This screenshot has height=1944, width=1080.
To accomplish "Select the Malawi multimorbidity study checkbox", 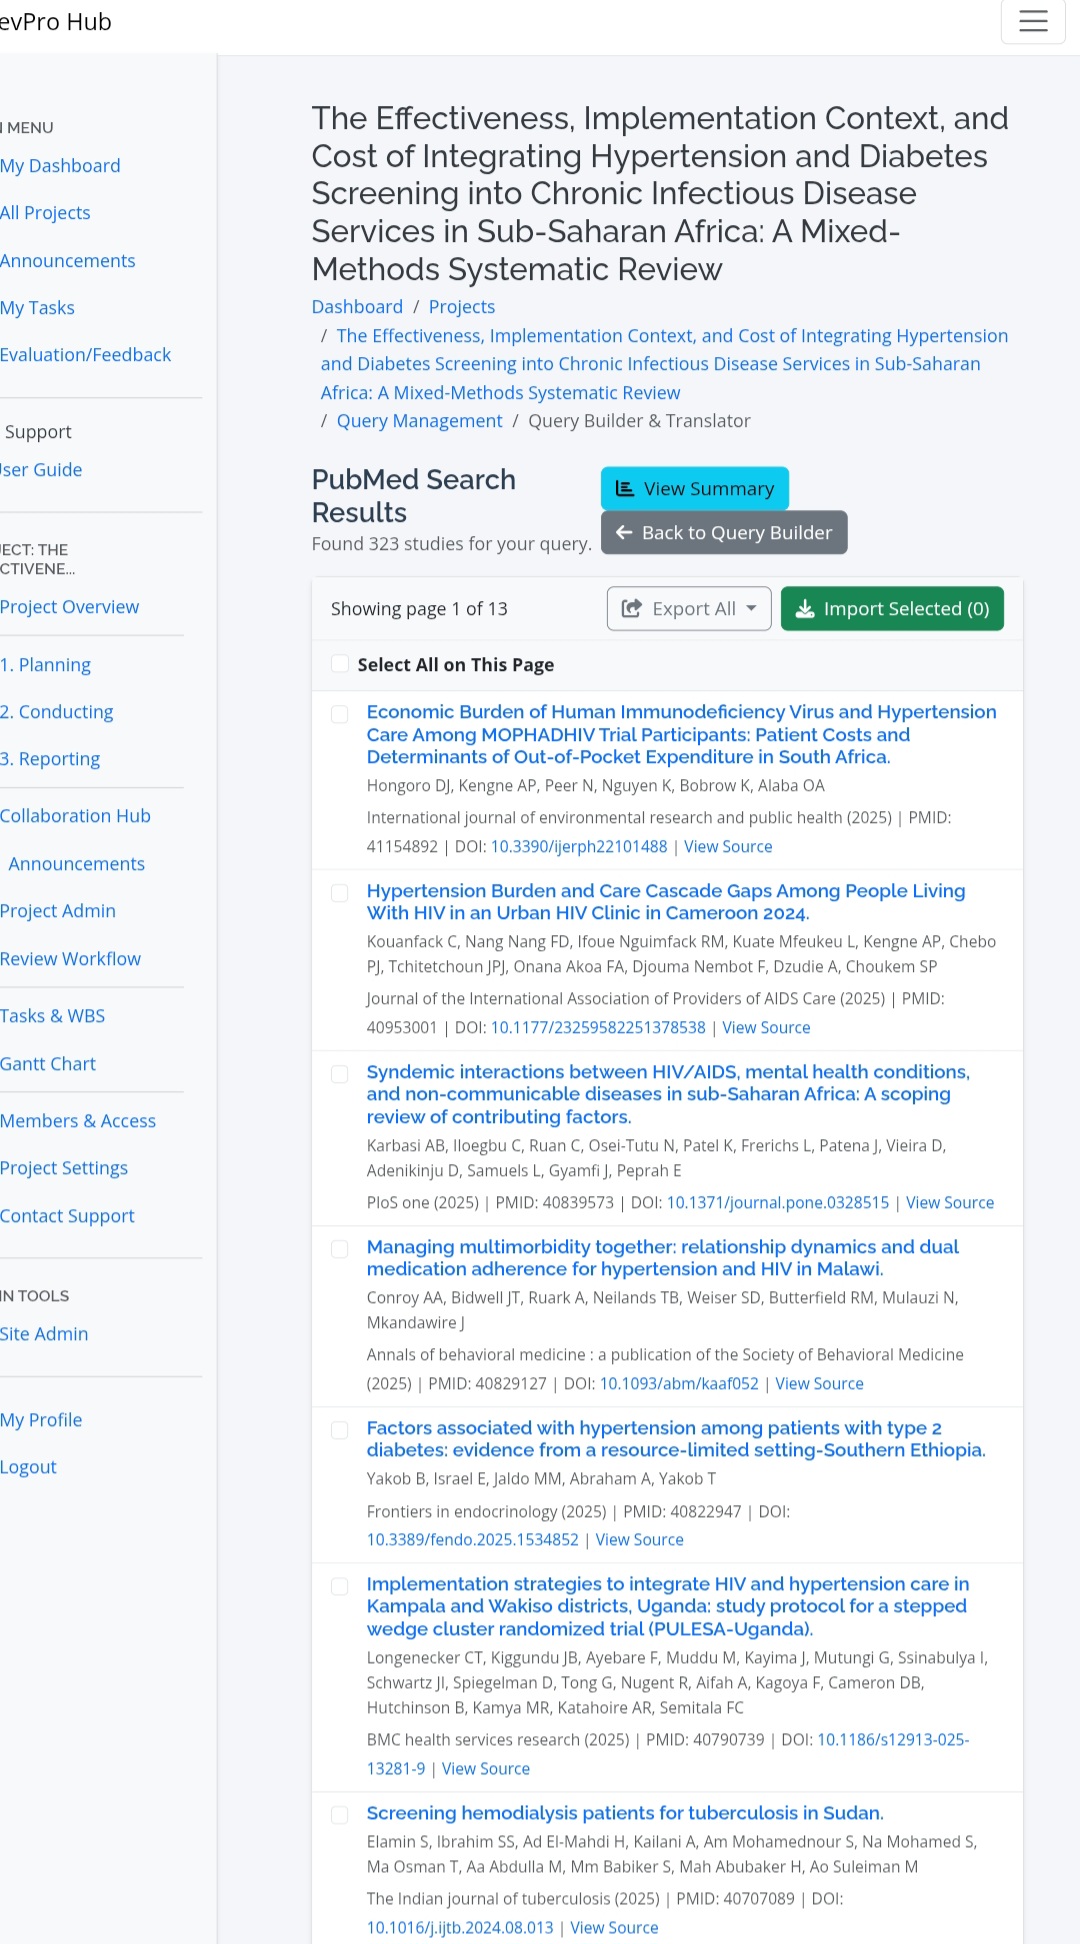I will coord(340,1249).
